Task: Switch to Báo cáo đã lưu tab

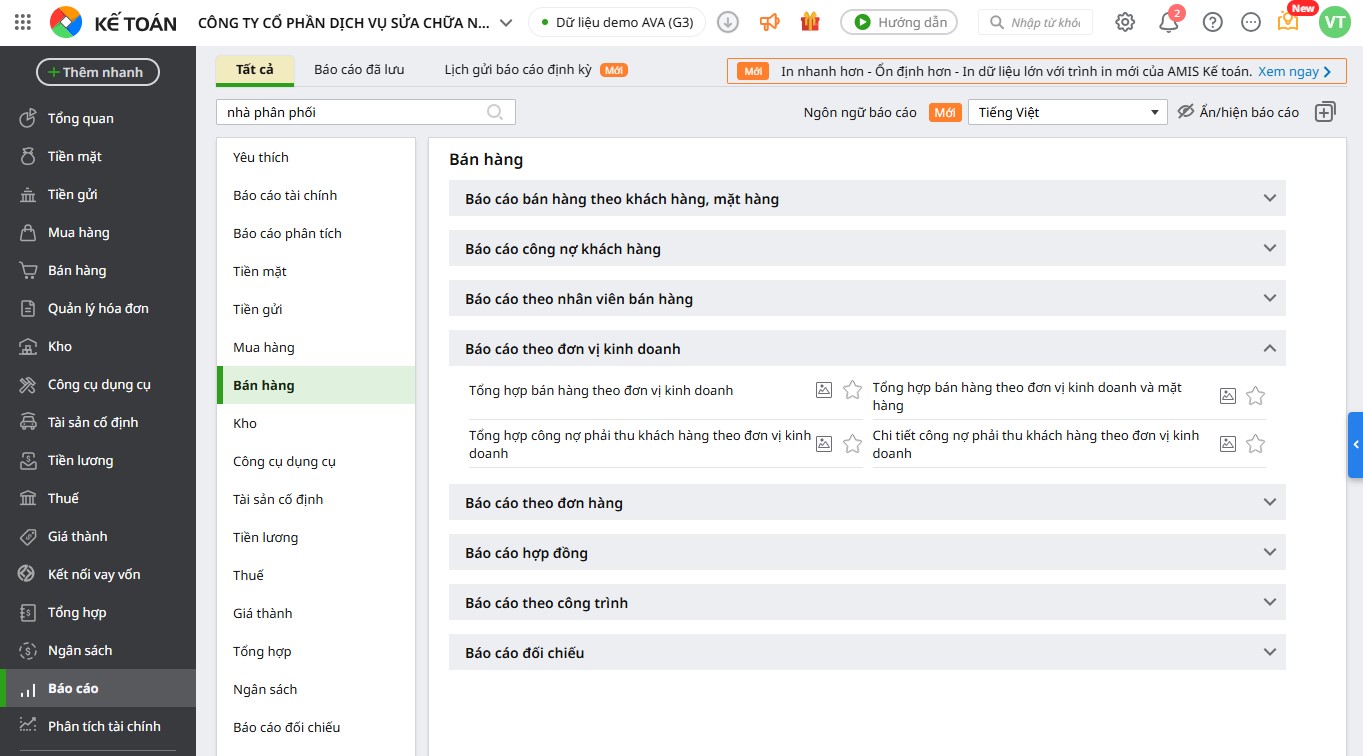Action: (359, 70)
